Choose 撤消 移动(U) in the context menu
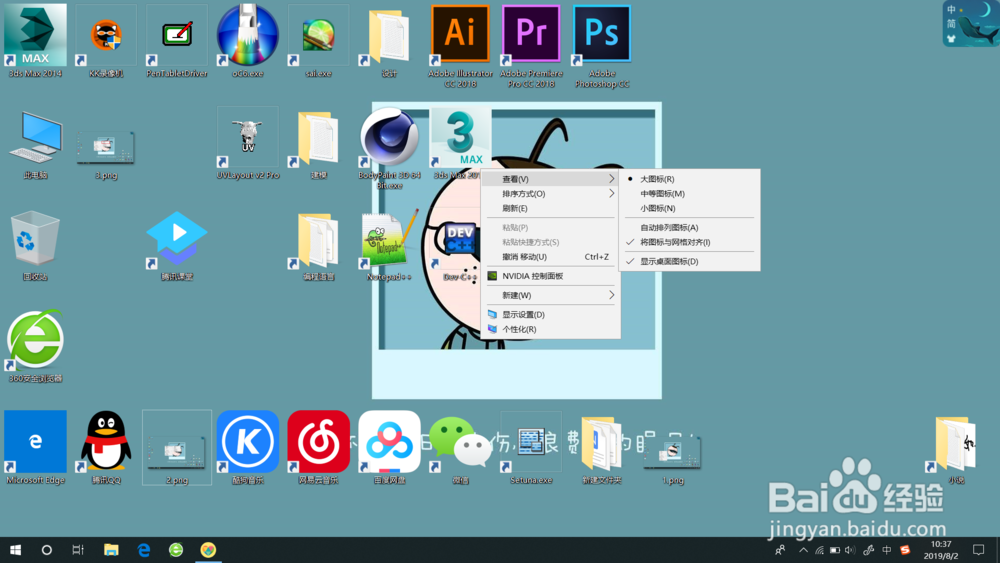The height and width of the screenshot is (563, 1000). click(x=550, y=257)
